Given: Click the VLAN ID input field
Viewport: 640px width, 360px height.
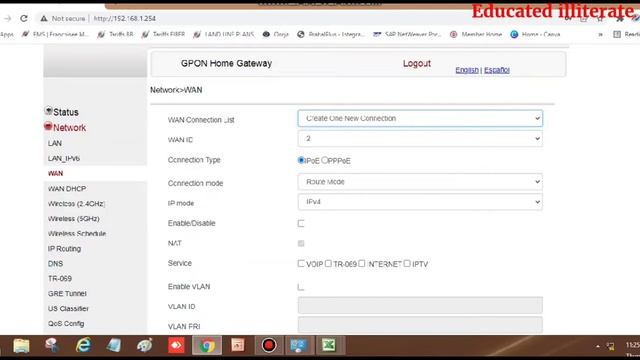Looking at the screenshot, I should tap(420, 305).
